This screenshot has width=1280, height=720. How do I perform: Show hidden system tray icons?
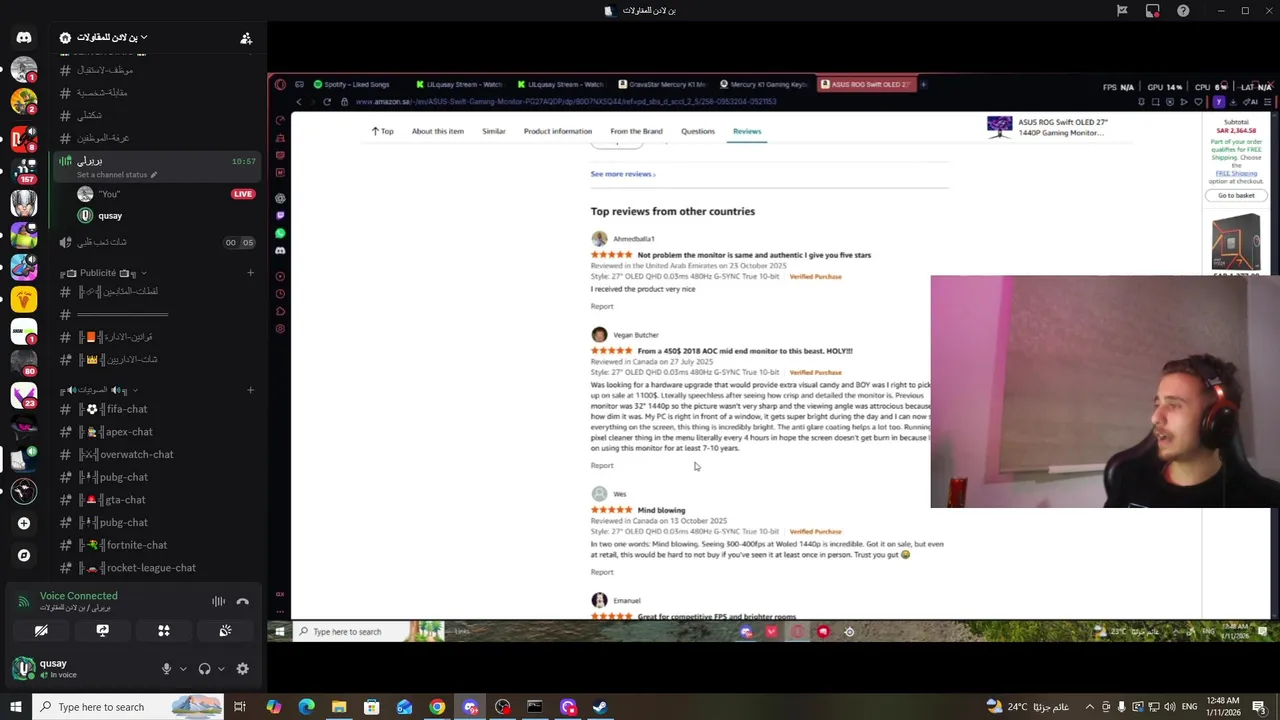[1090, 707]
